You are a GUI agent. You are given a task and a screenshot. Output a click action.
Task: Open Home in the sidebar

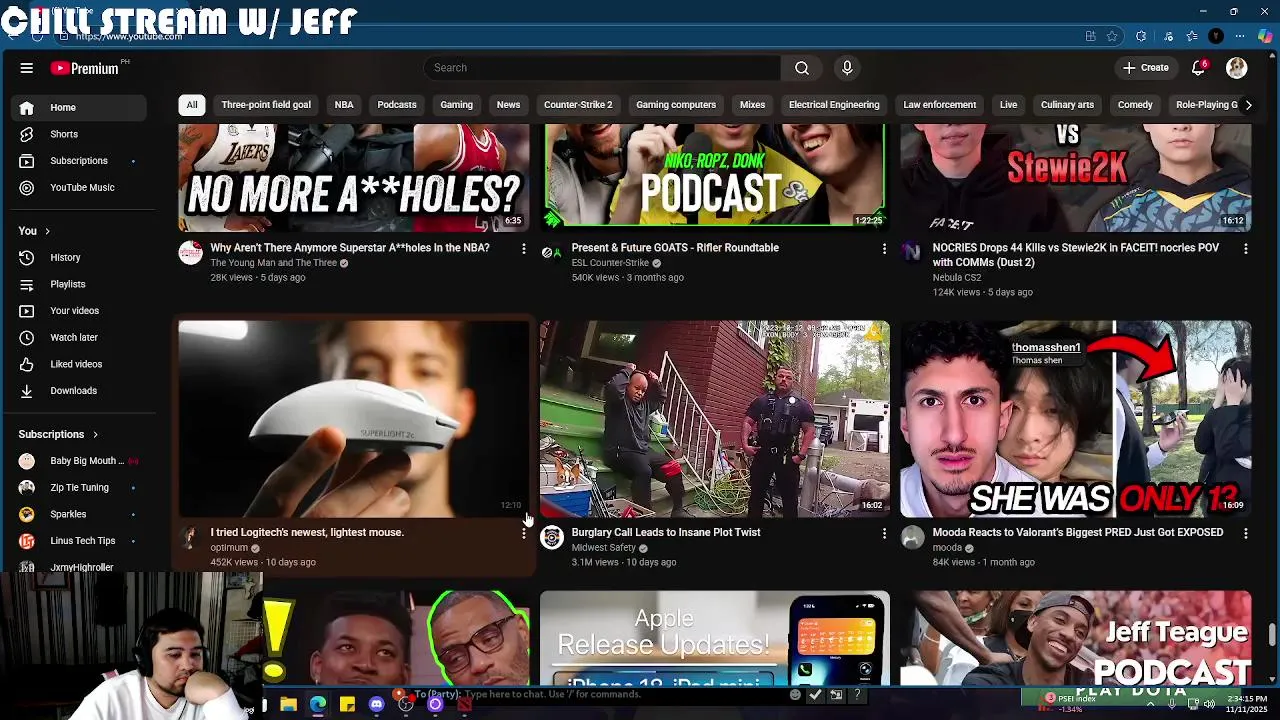[x=79, y=107]
